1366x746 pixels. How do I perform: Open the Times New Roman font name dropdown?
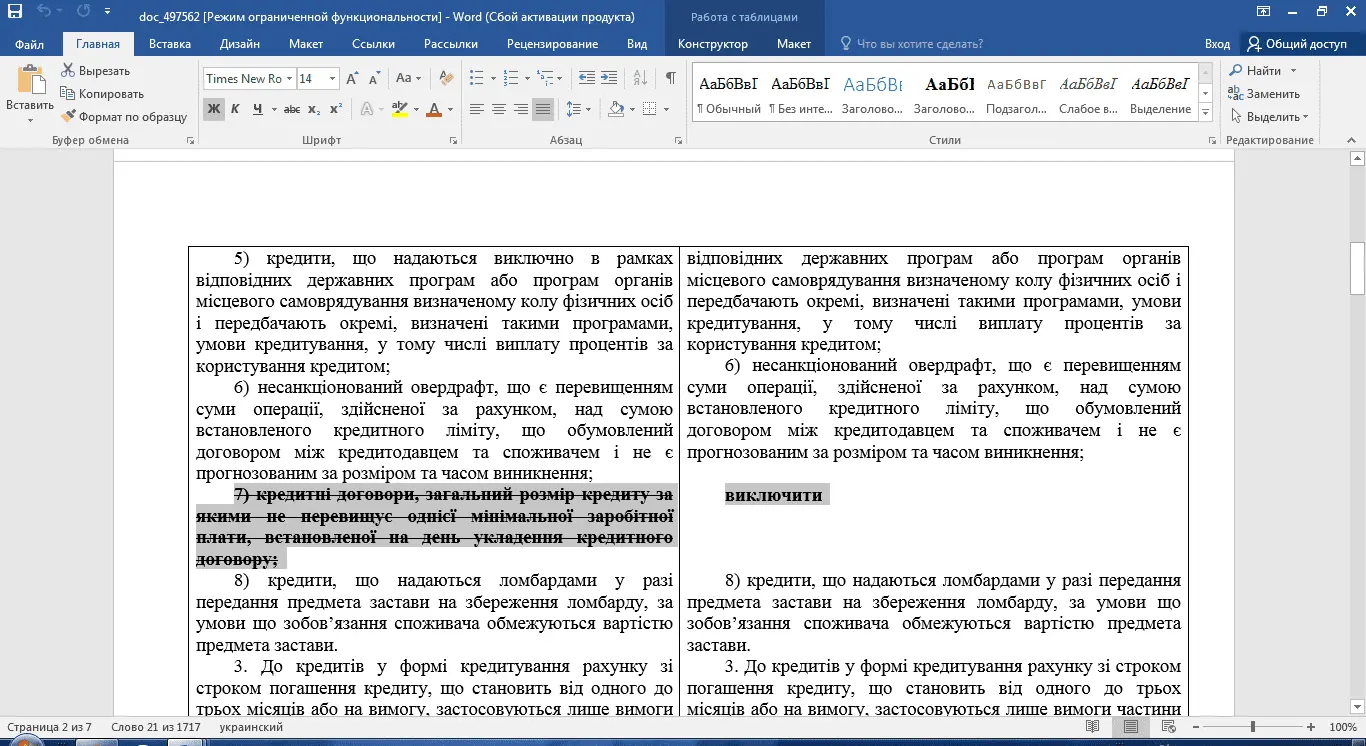[289, 79]
